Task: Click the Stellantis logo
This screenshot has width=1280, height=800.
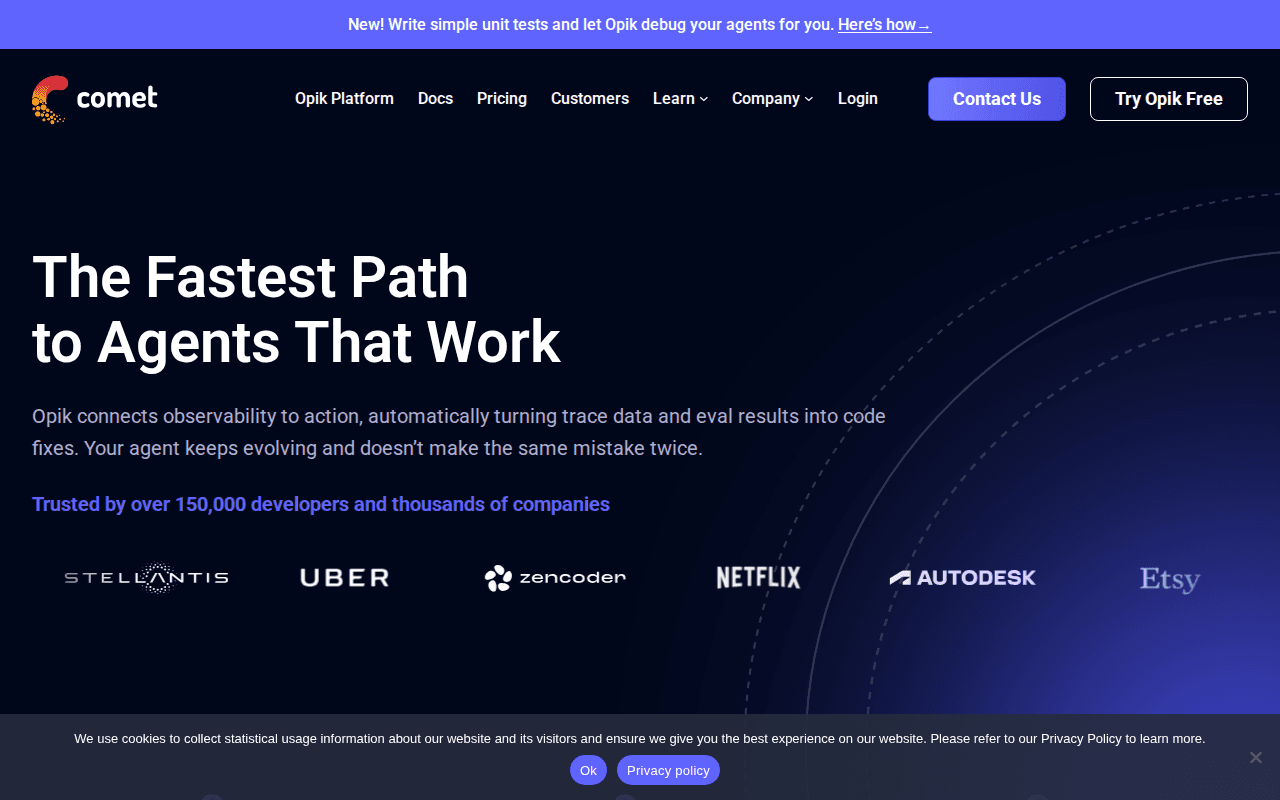Action: pyautogui.click(x=147, y=578)
